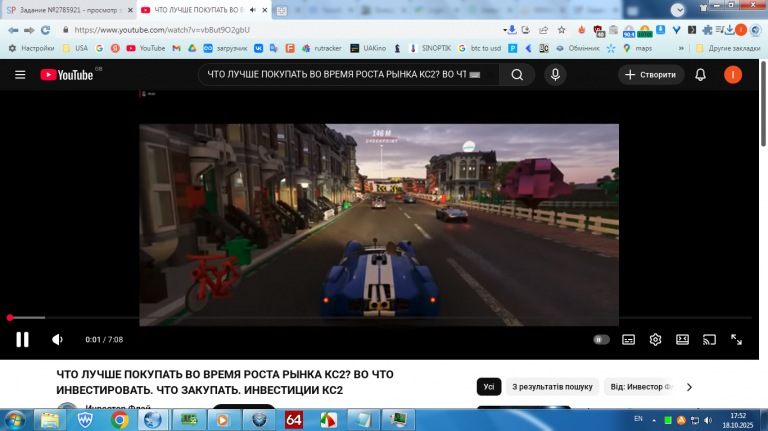The height and width of the screenshot is (431, 768).
Task: Click the red progress scrubber dot
Action: pyautogui.click(x=10, y=318)
